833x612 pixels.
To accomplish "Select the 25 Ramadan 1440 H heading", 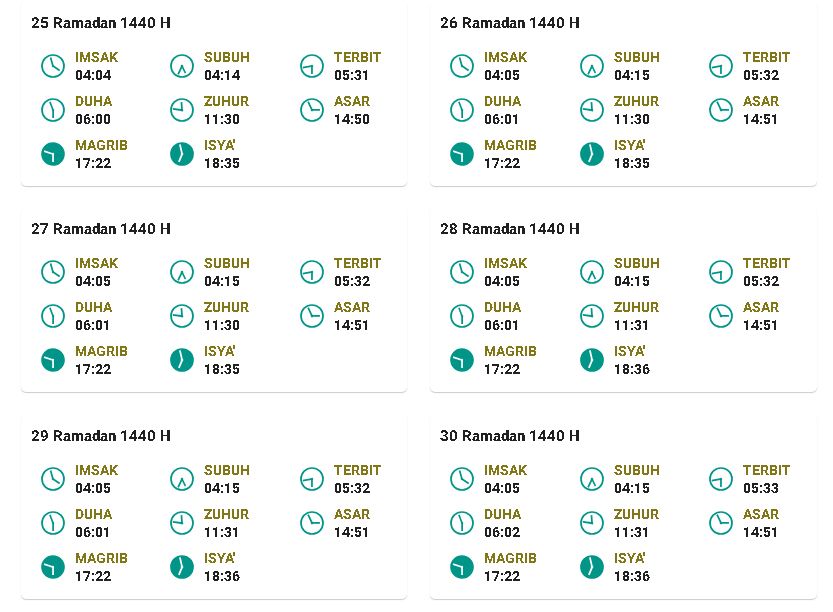I will [x=101, y=23].
